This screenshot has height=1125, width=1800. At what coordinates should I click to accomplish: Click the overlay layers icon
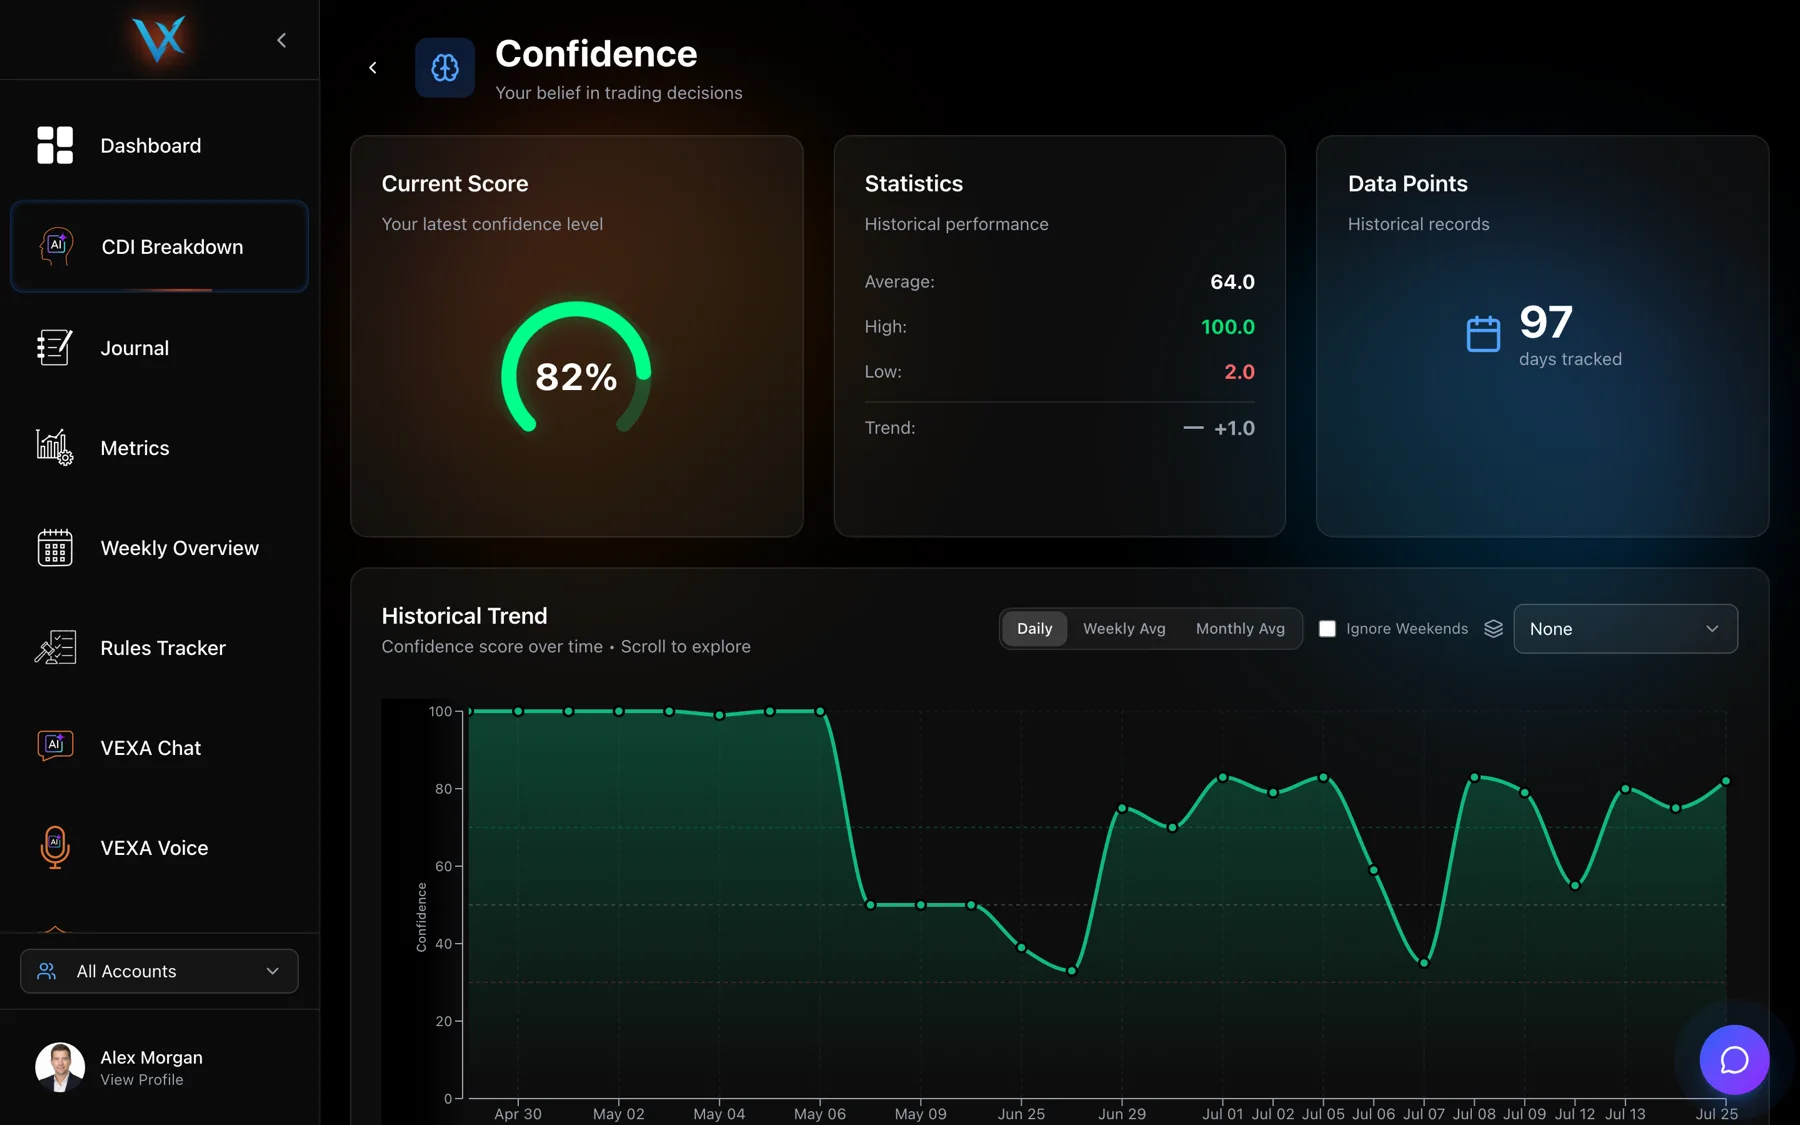(x=1493, y=629)
